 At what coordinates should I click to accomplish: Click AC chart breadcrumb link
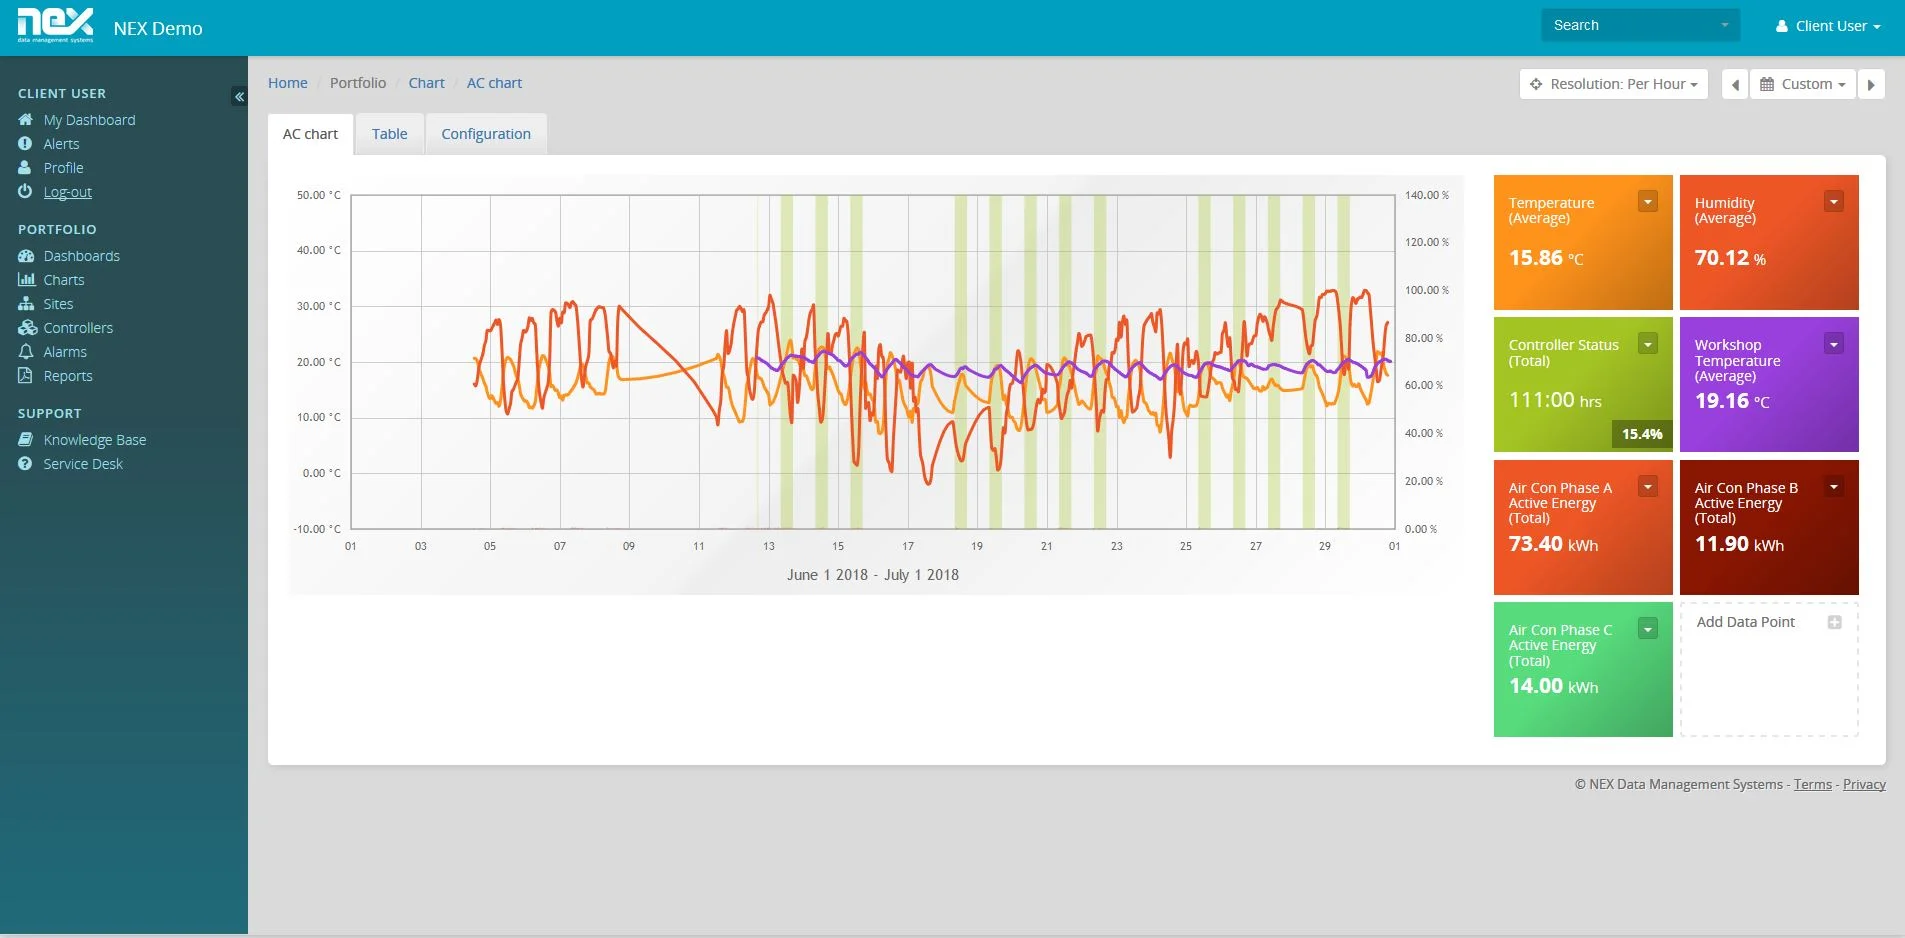click(494, 83)
